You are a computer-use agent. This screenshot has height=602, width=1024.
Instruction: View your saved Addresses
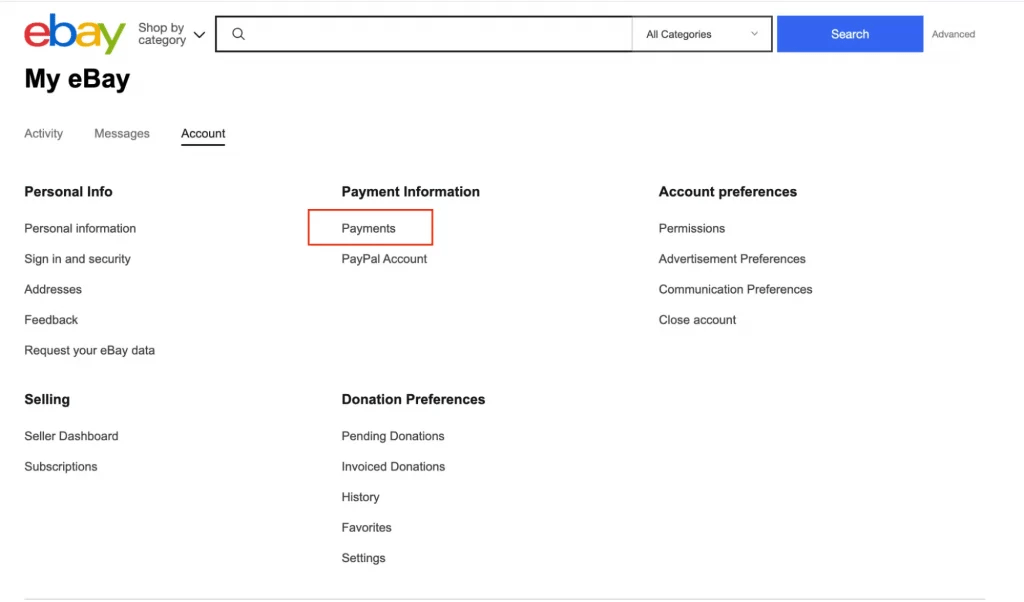[x=52, y=289]
